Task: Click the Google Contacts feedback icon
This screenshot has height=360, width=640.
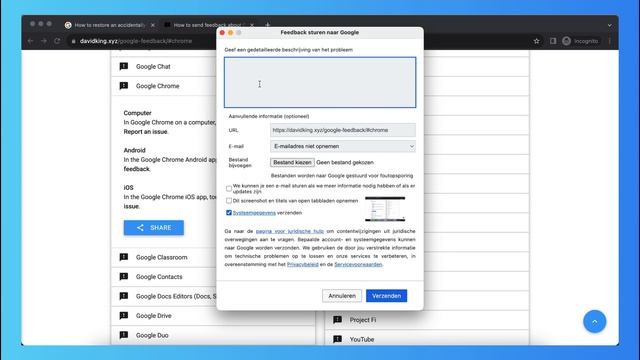Action: click(x=124, y=276)
